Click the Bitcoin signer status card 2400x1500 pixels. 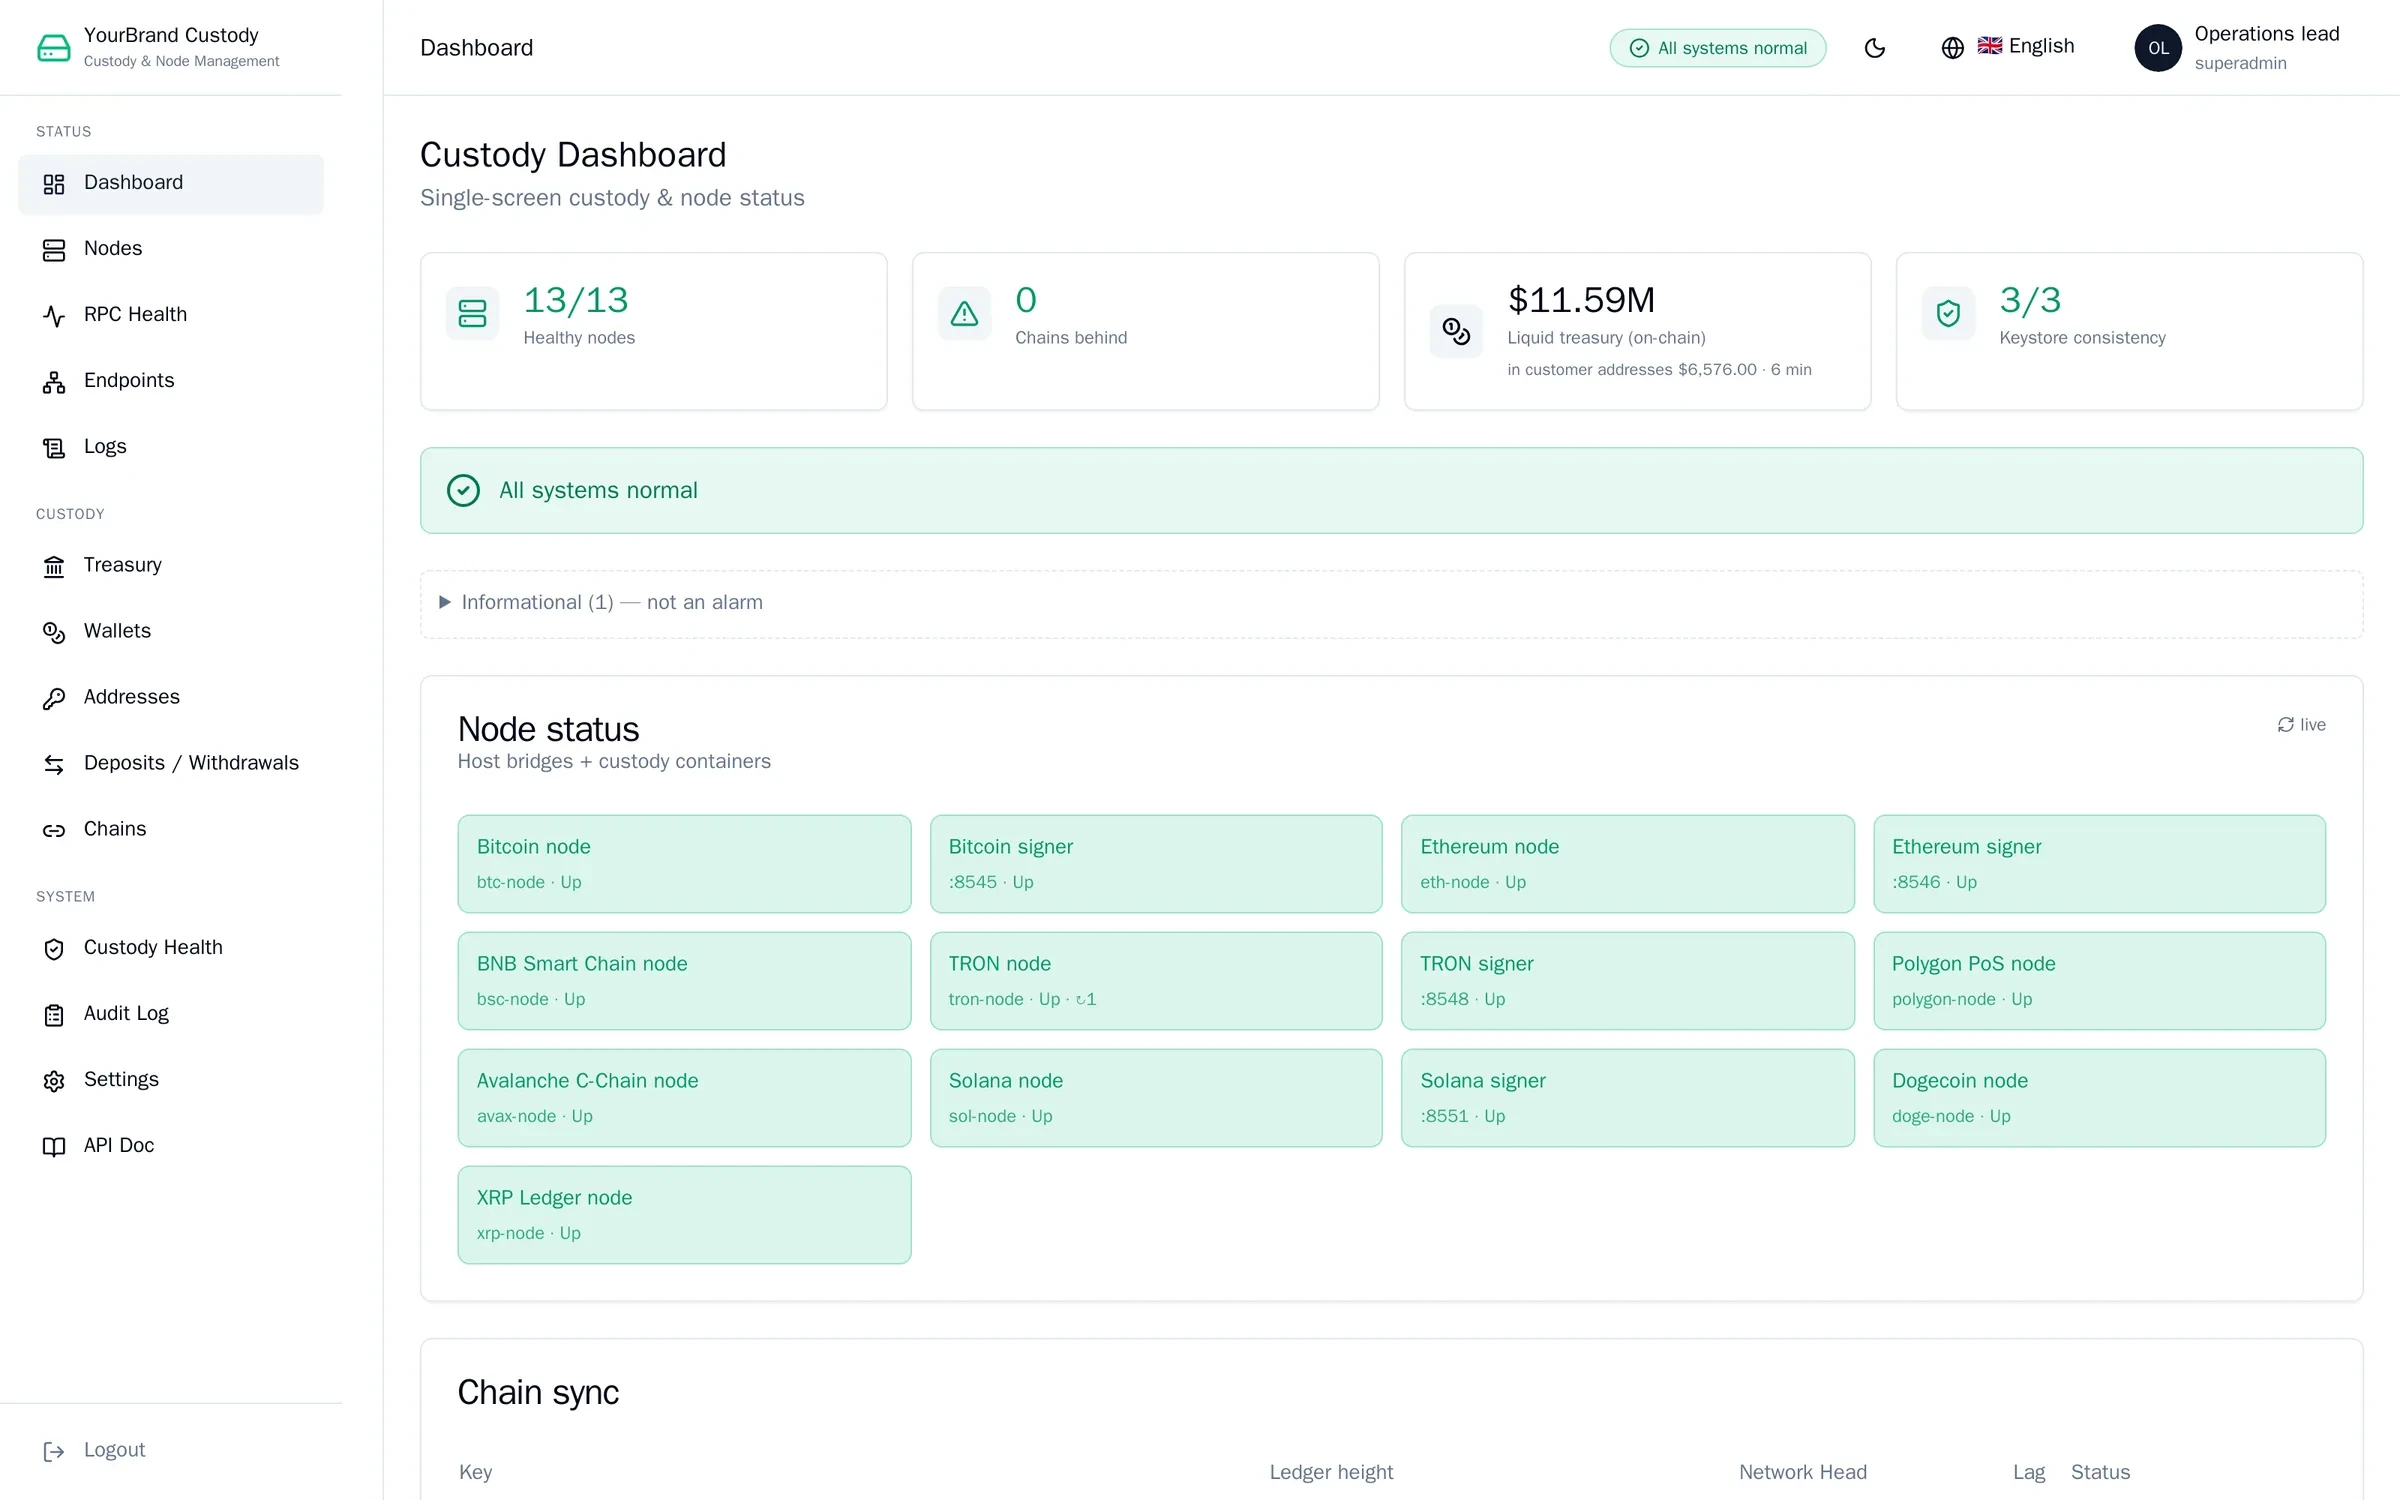coord(1156,864)
